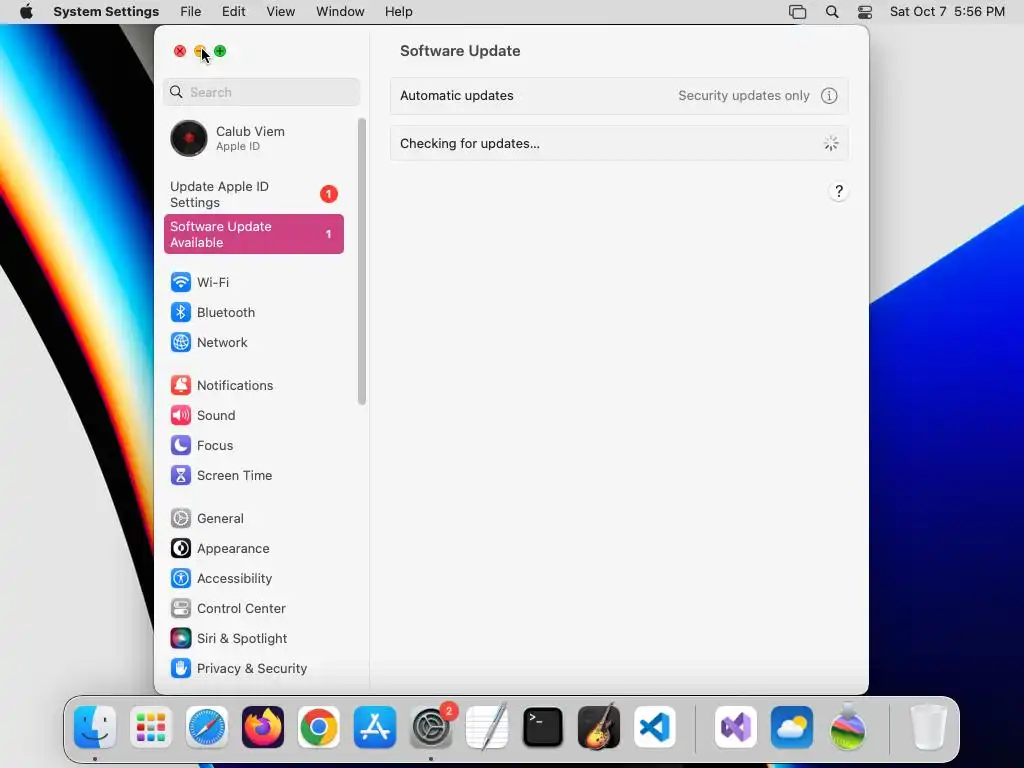Image resolution: width=1024 pixels, height=768 pixels.
Task: Open the cloud weather app Dock icon
Action: click(x=792, y=727)
